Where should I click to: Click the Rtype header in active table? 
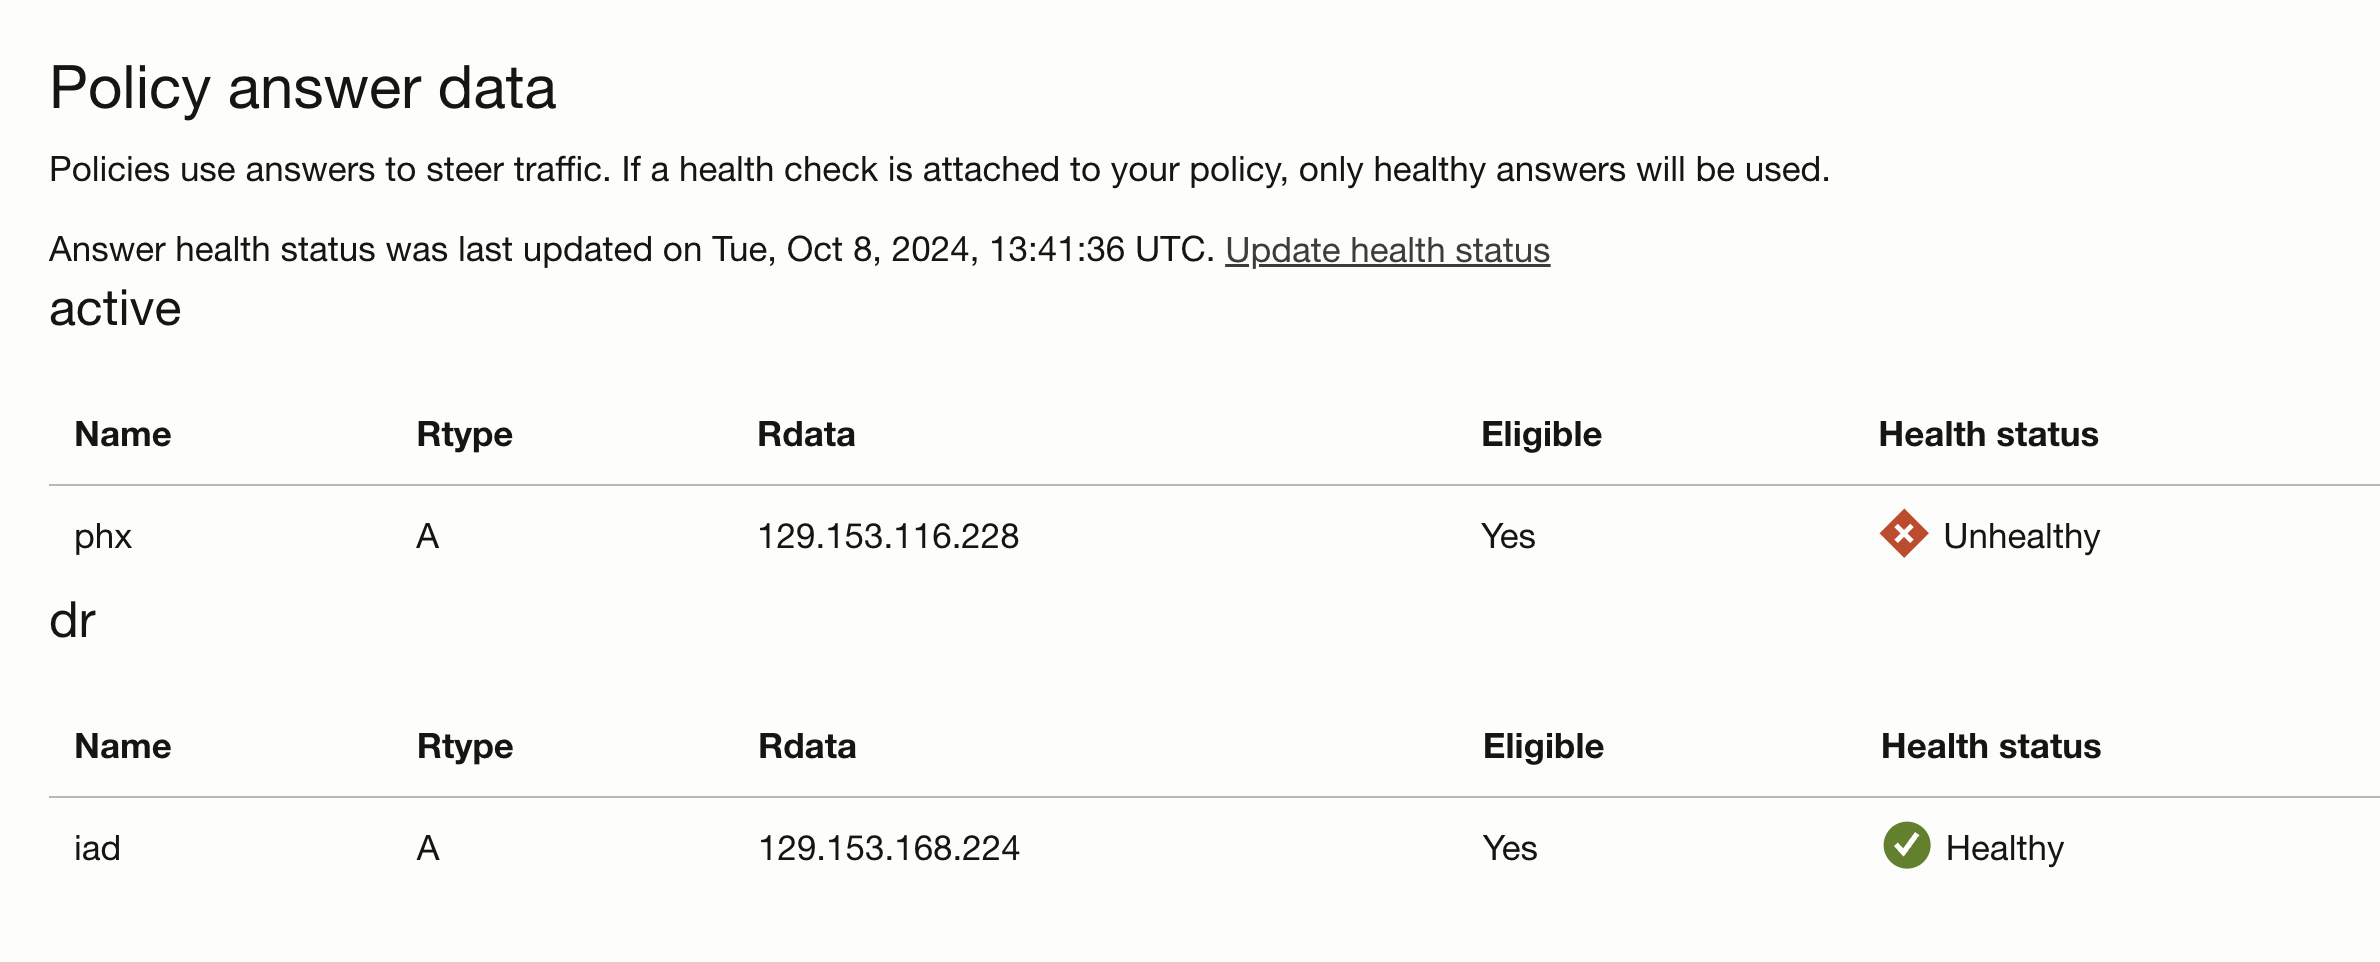464,435
